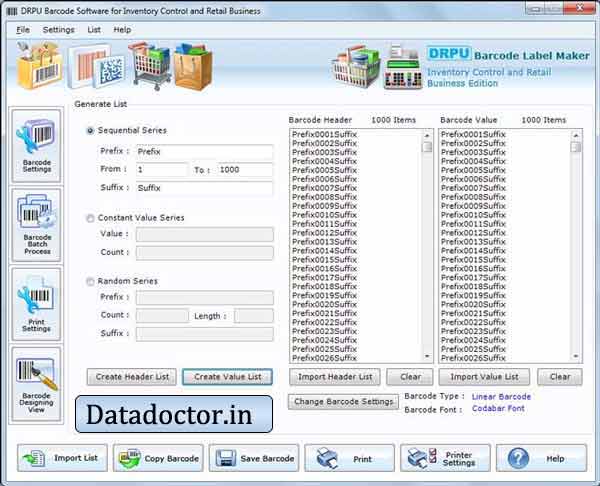Click the Codabar Font link
The height and width of the screenshot is (486, 600).
pyautogui.click(x=498, y=409)
